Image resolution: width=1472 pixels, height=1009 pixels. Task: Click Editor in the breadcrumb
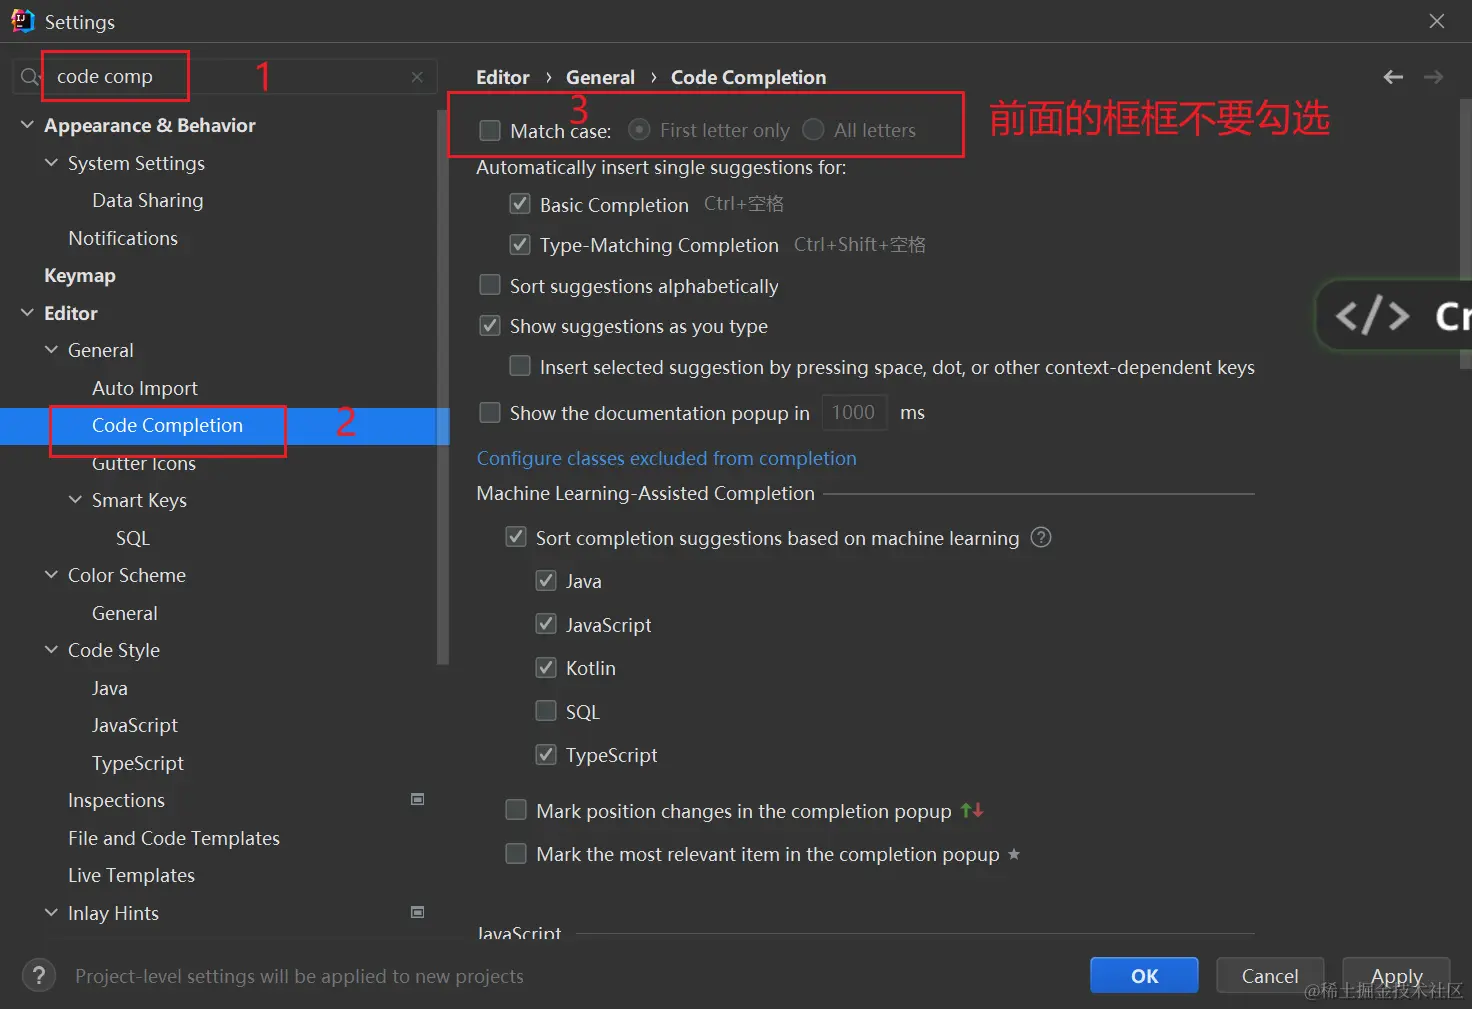[x=502, y=77]
